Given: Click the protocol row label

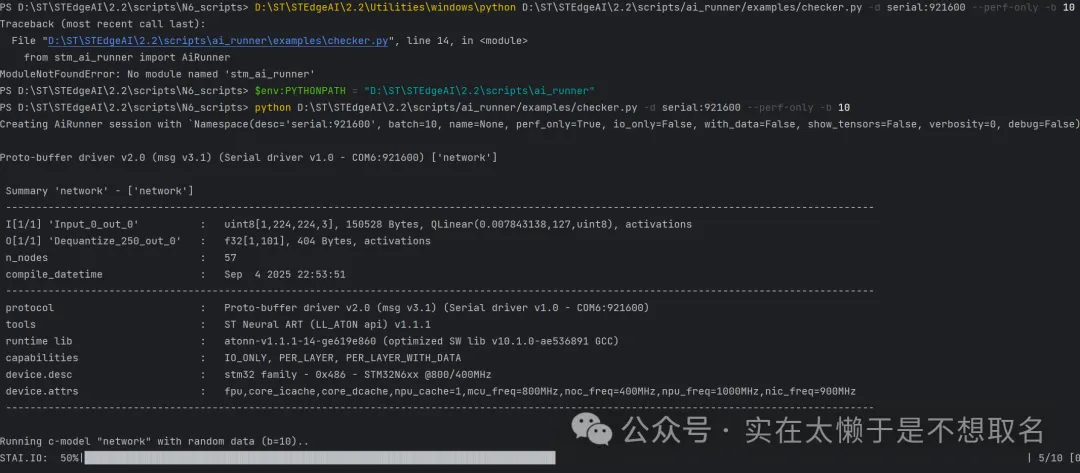Looking at the screenshot, I should [30, 308].
